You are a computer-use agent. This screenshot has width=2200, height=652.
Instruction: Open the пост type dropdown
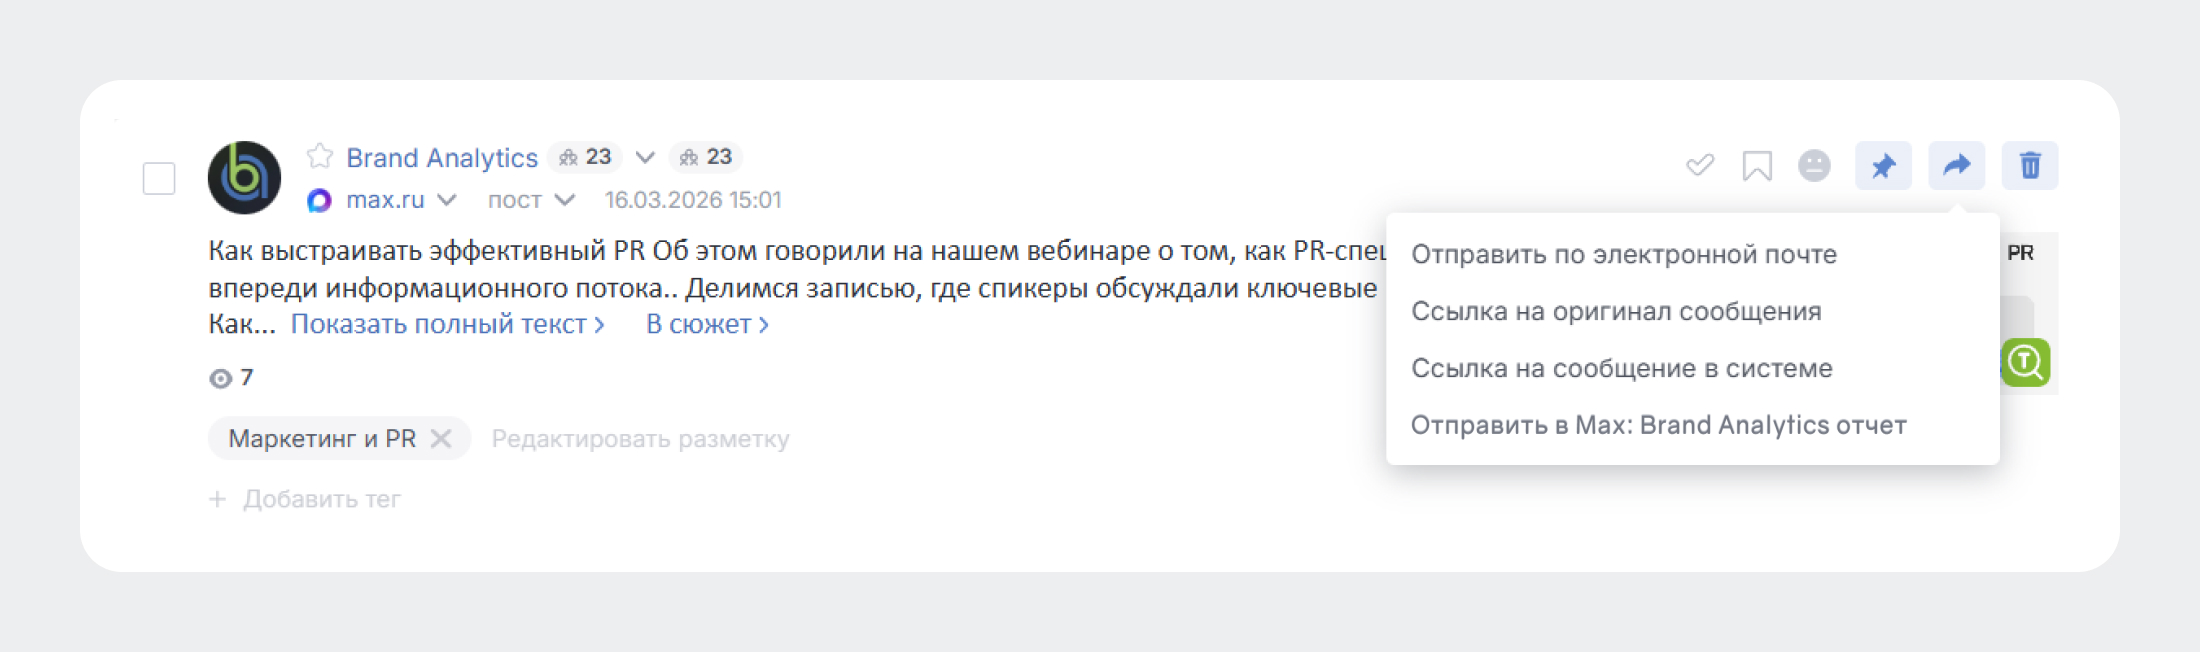565,200
